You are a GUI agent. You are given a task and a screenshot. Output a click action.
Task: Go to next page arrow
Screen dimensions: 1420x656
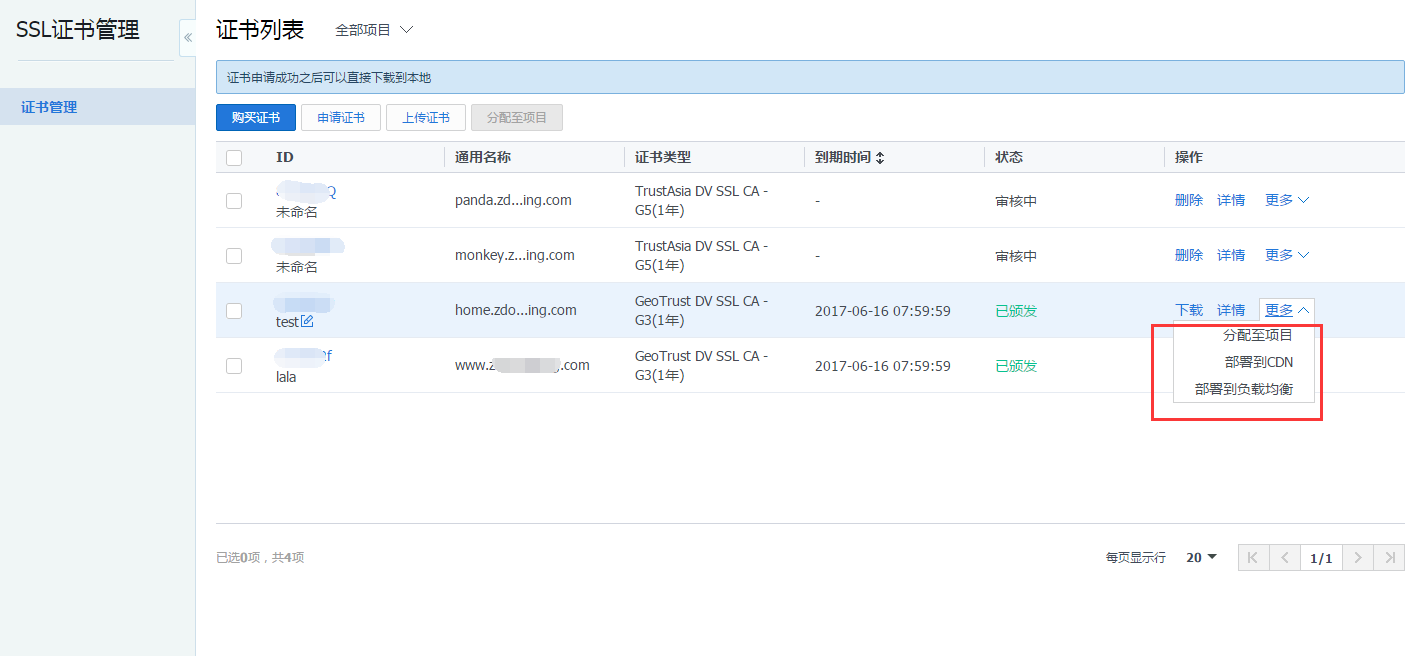(1357, 558)
